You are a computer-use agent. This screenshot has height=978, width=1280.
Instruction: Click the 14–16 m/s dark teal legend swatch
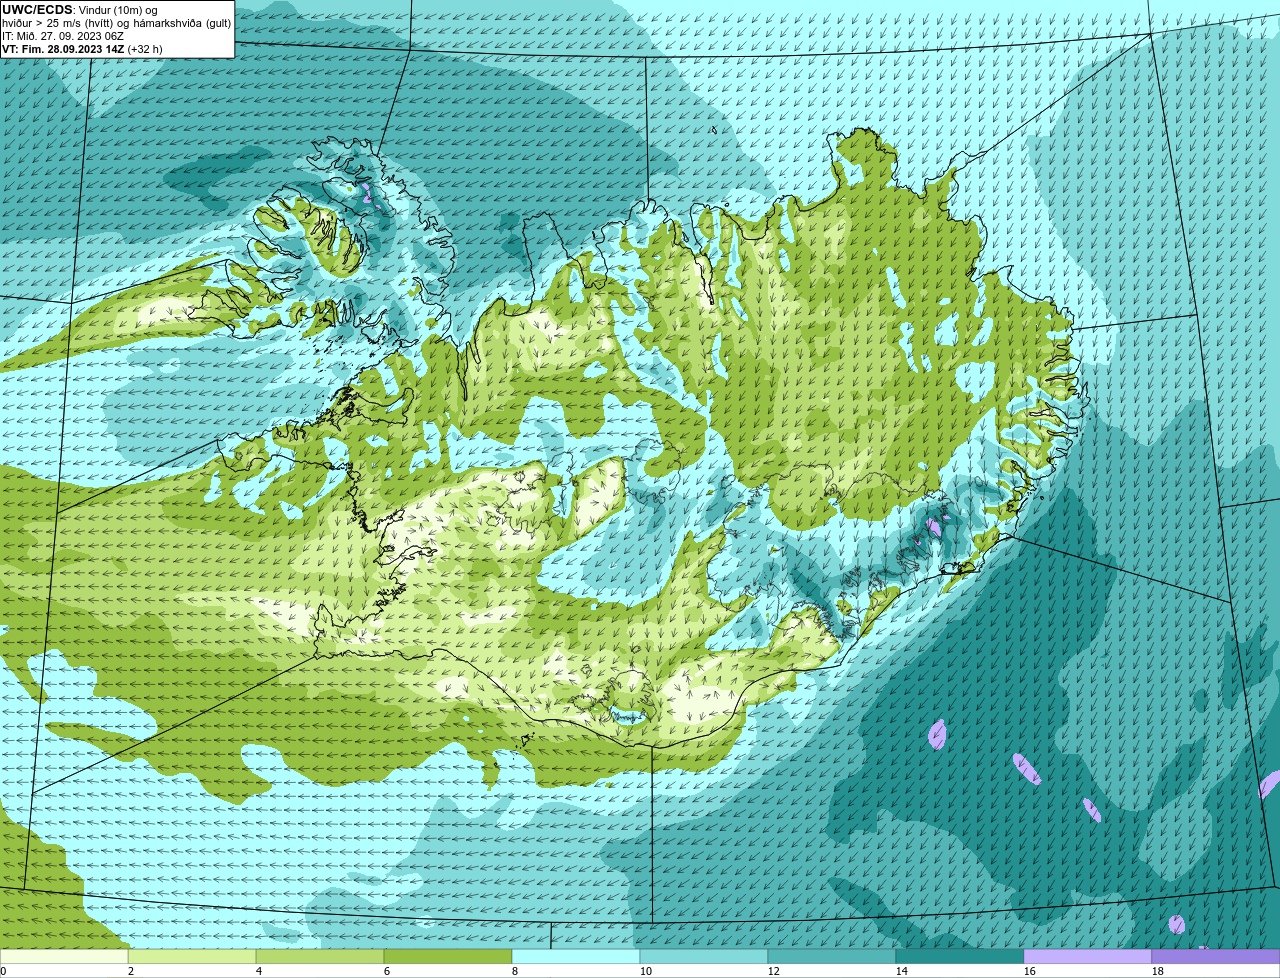click(x=960, y=956)
